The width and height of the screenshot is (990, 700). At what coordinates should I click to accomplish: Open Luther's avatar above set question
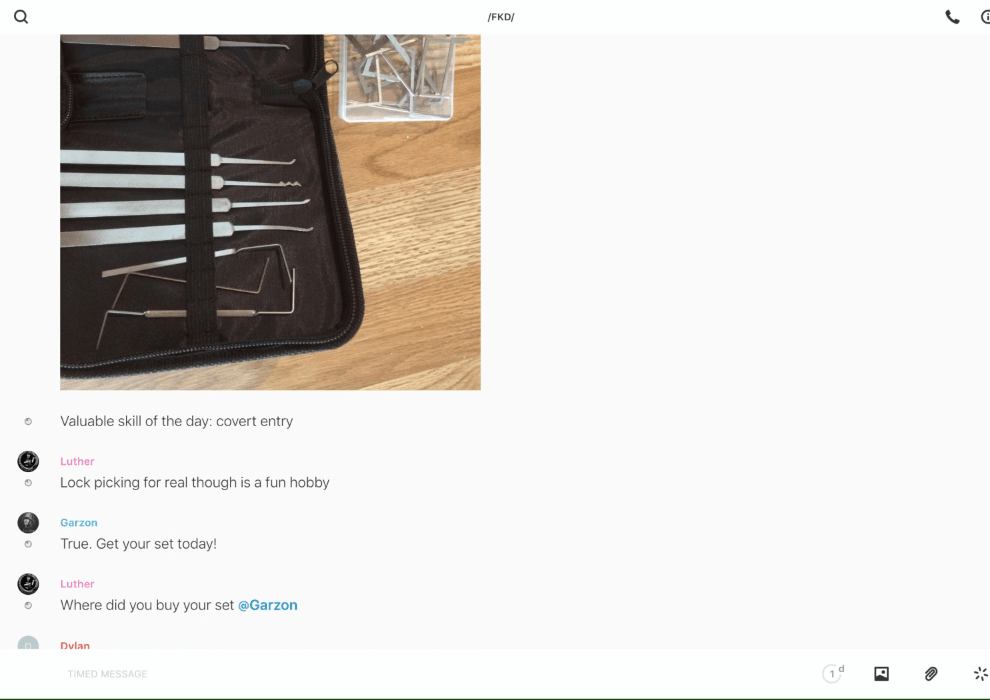pyautogui.click(x=28, y=584)
